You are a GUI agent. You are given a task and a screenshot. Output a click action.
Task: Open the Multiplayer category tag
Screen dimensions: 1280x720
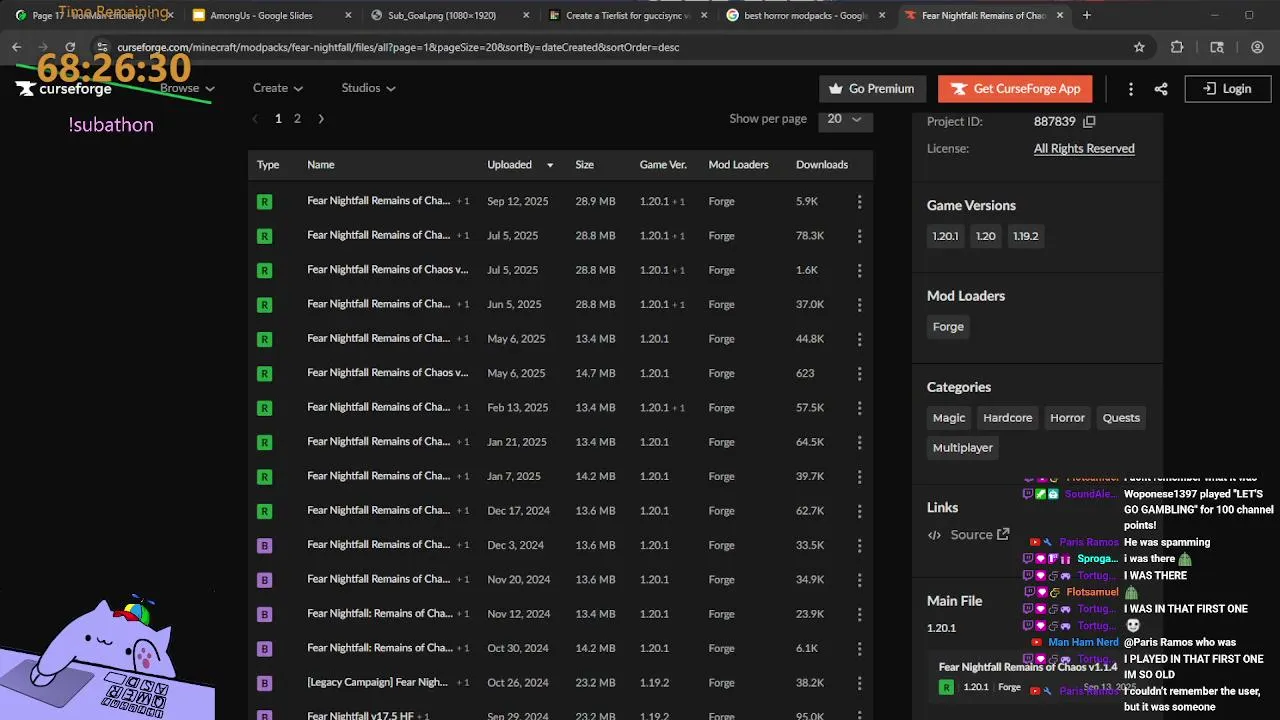coord(963,448)
